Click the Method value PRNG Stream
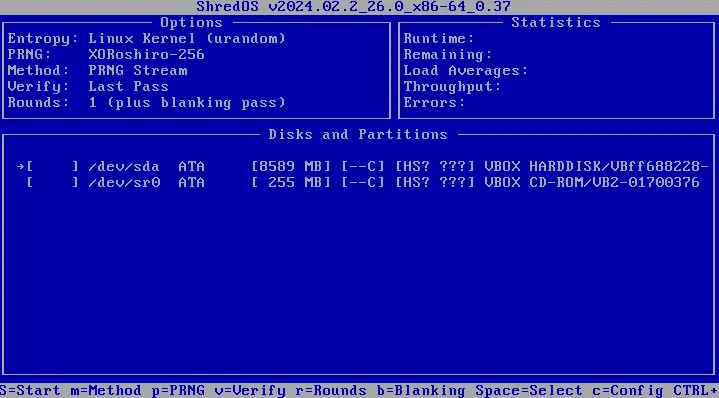Screen dimensions: 719x398 (138, 71)
